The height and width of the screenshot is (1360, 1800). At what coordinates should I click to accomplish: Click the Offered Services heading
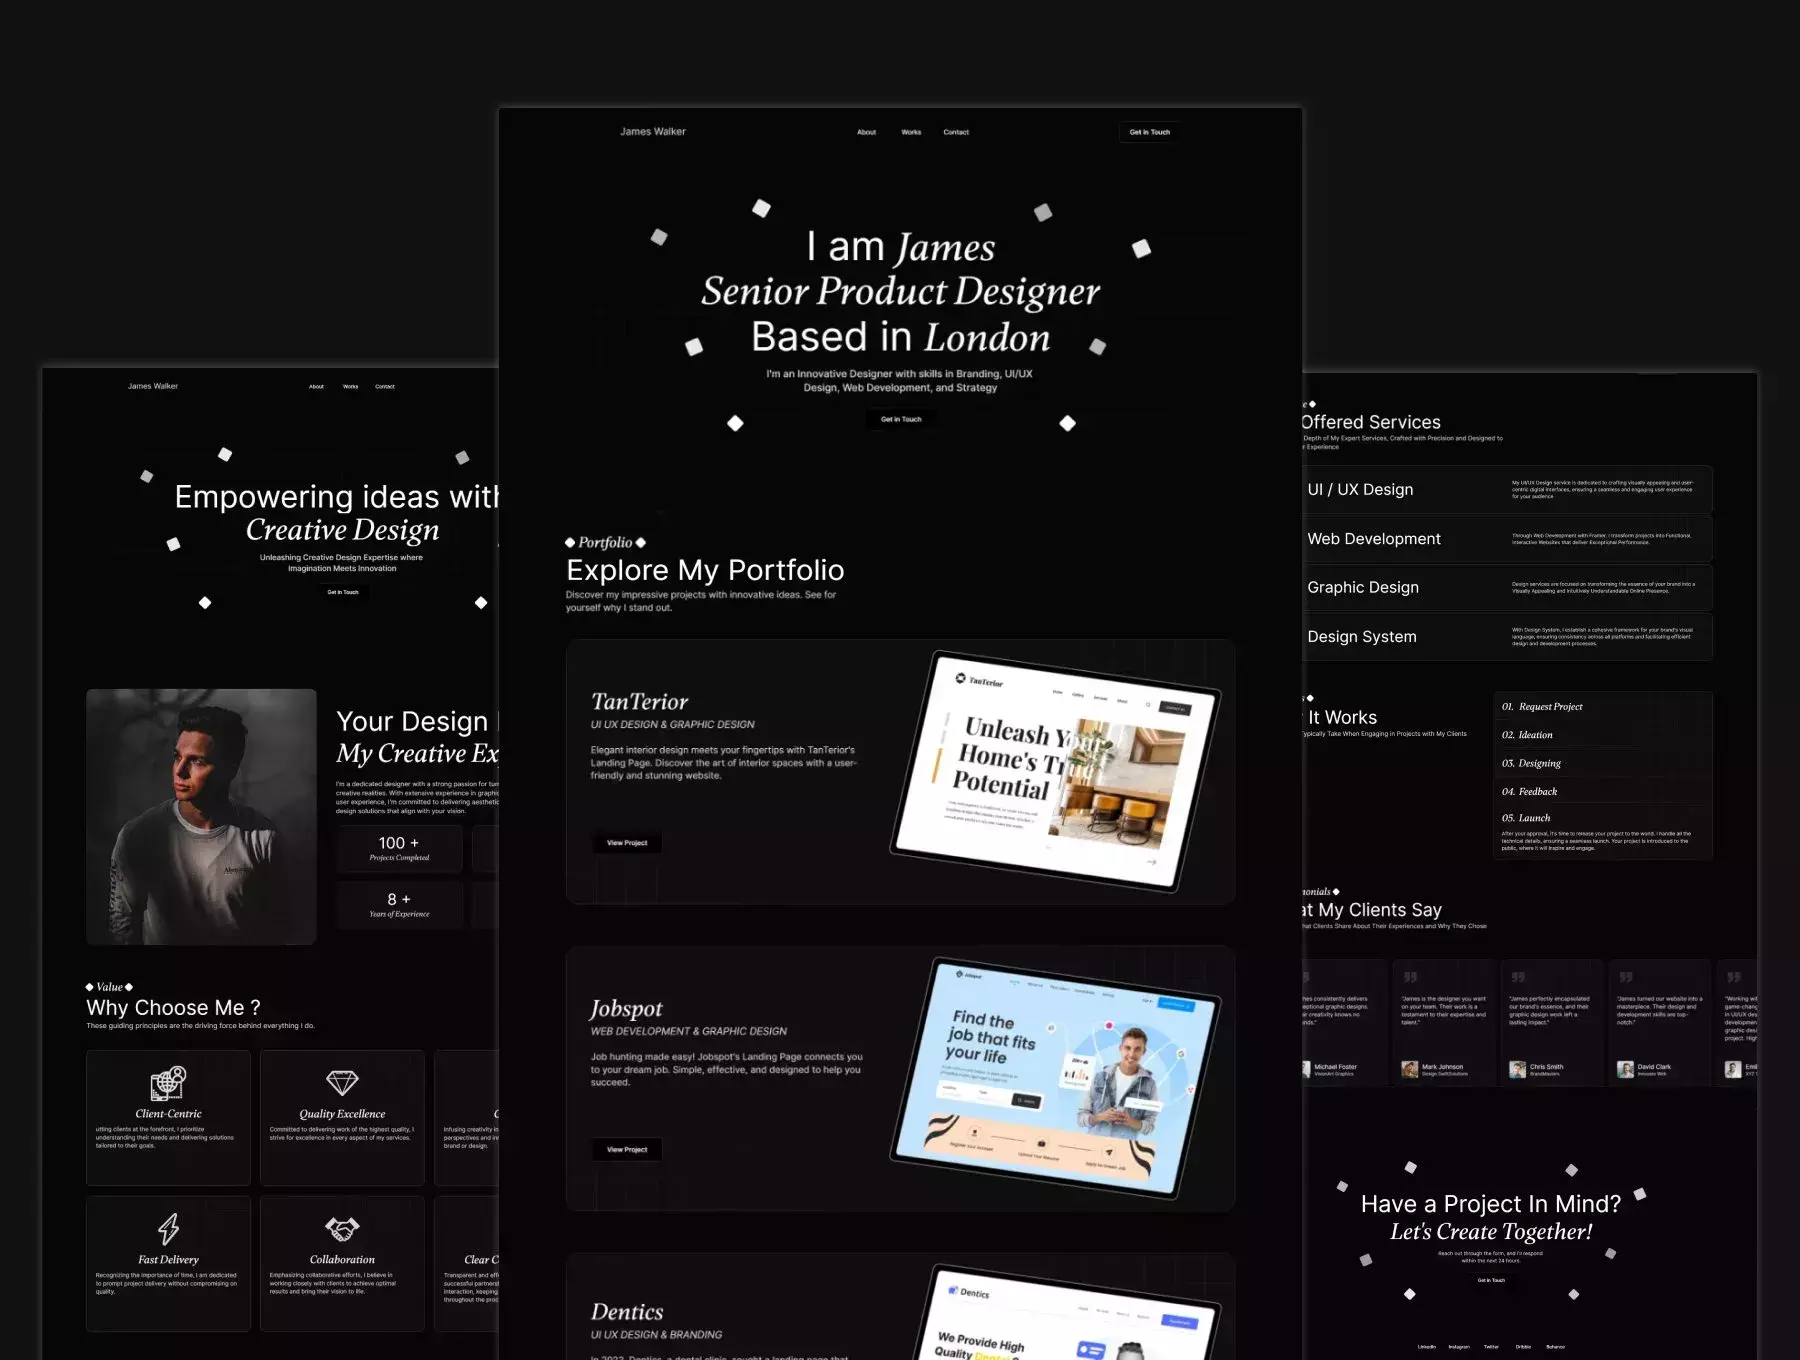pos(1371,423)
